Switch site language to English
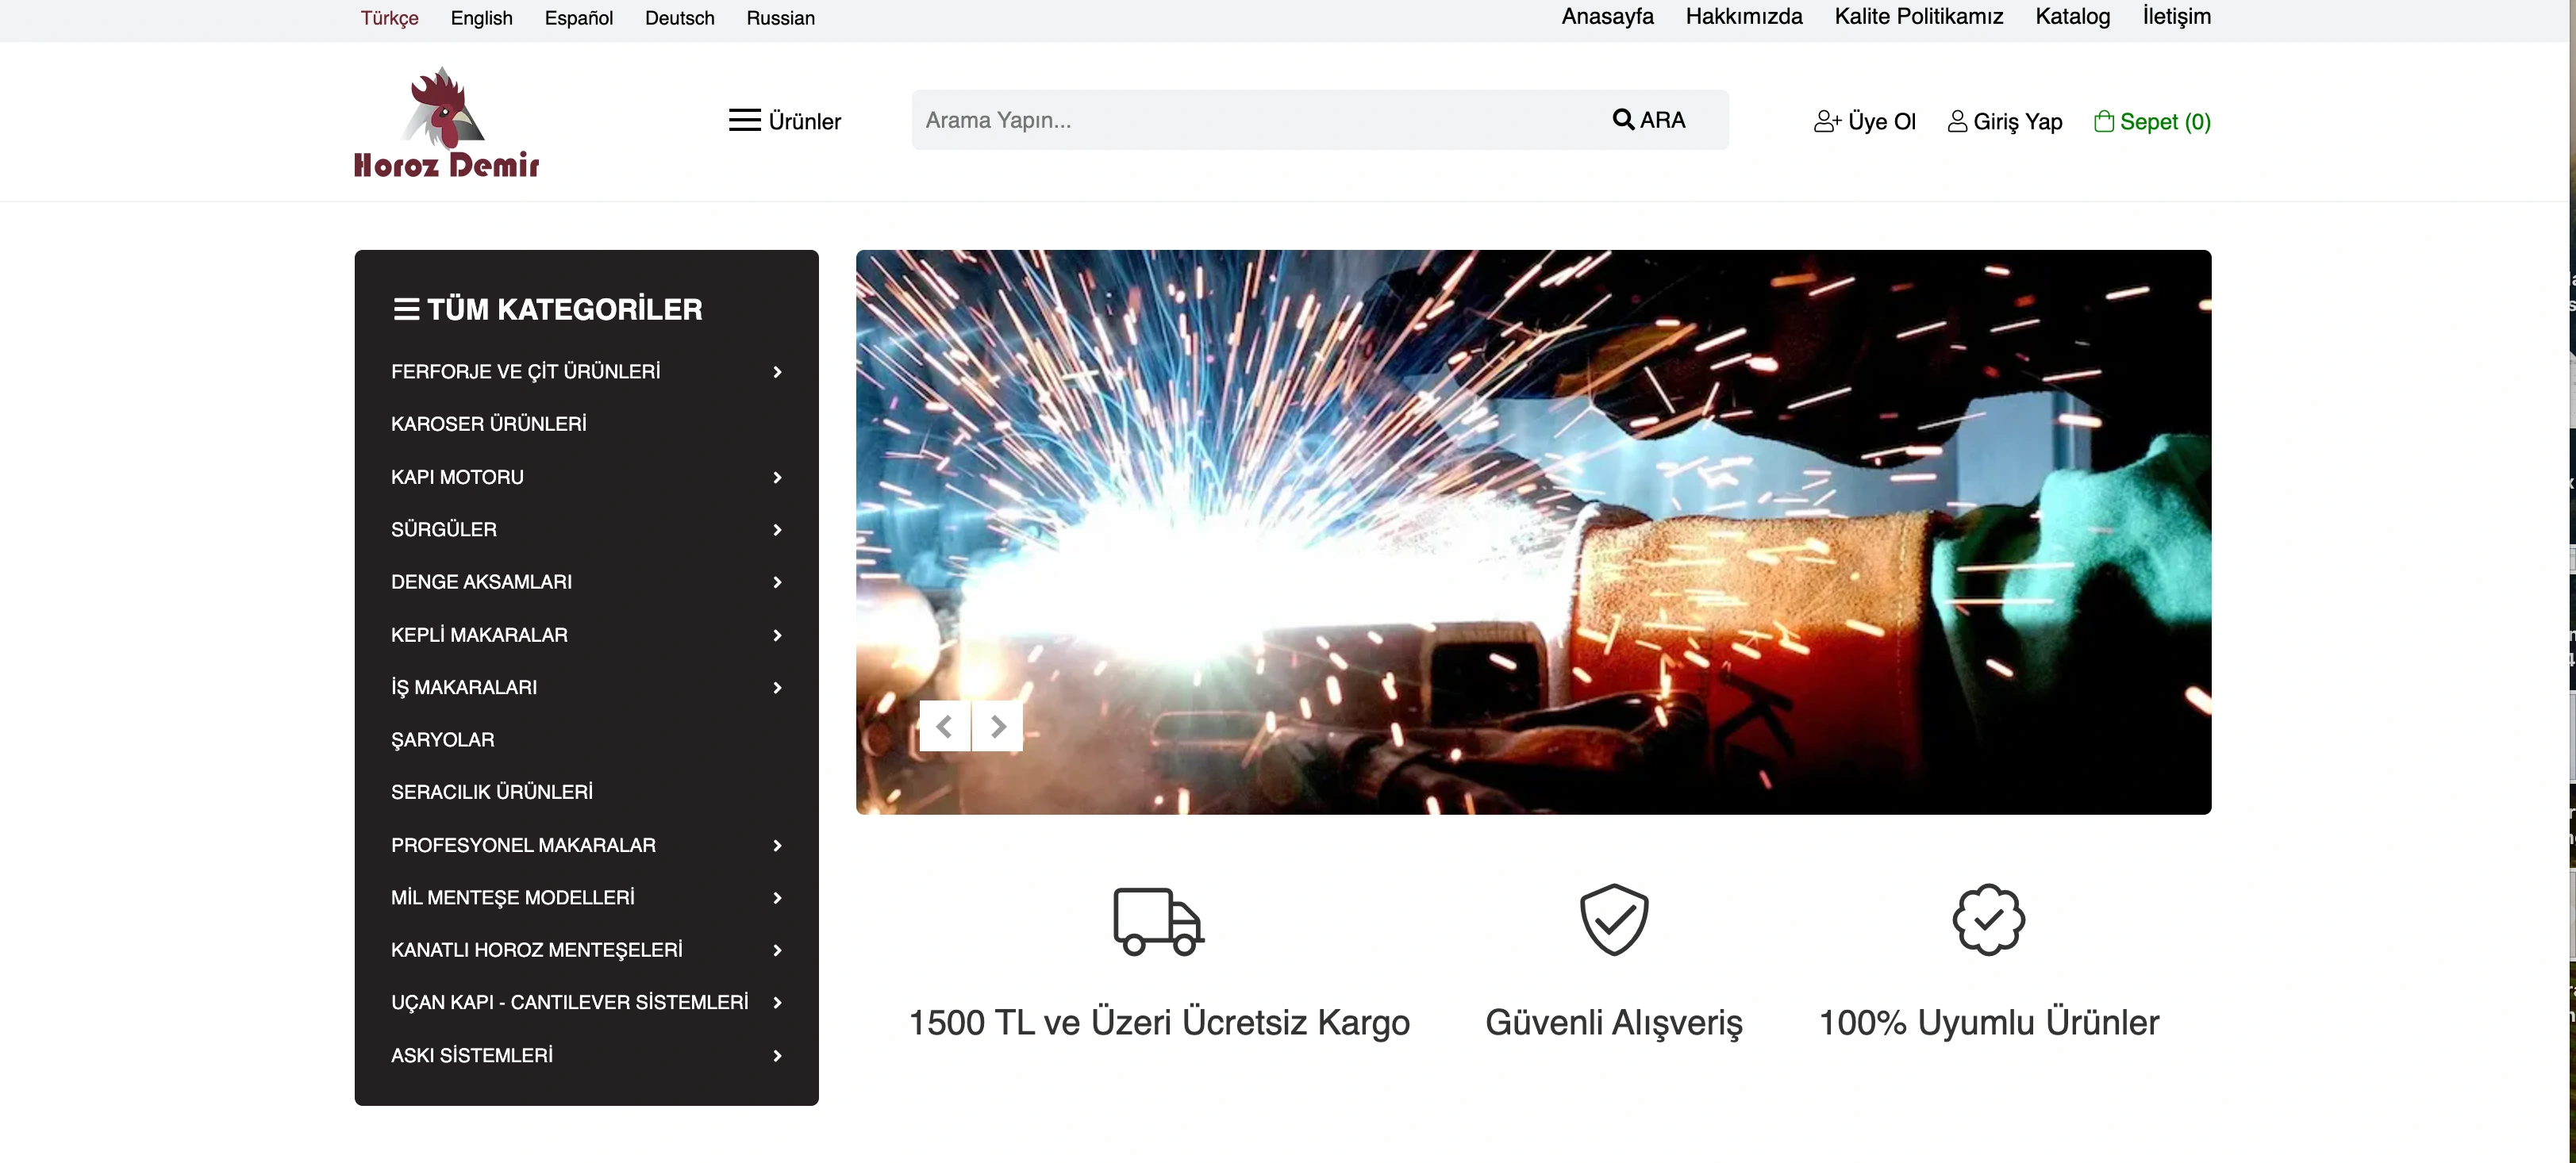Image resolution: width=2576 pixels, height=1163 pixels. (x=481, y=18)
